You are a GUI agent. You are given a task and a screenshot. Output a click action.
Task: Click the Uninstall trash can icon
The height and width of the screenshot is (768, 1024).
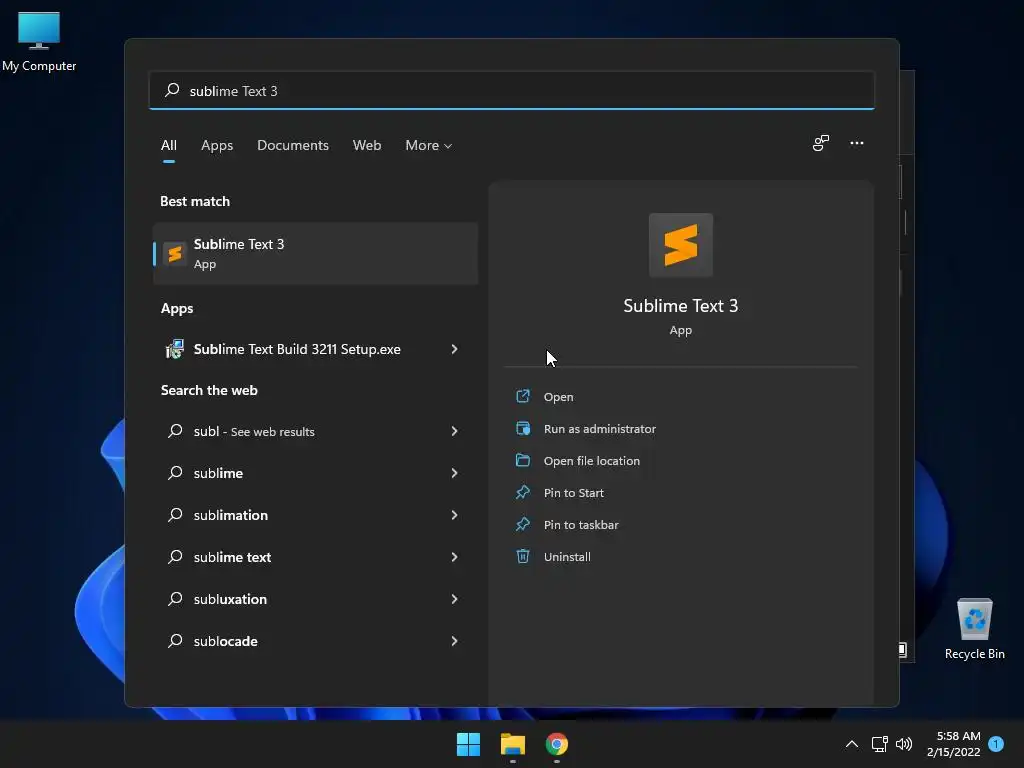click(x=522, y=556)
